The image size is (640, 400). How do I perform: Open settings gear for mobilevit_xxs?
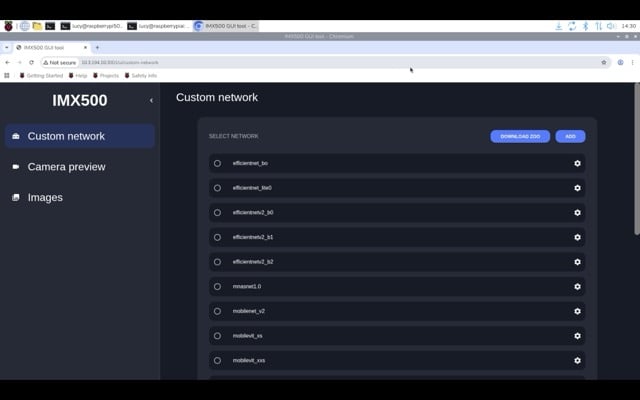tap(577, 360)
